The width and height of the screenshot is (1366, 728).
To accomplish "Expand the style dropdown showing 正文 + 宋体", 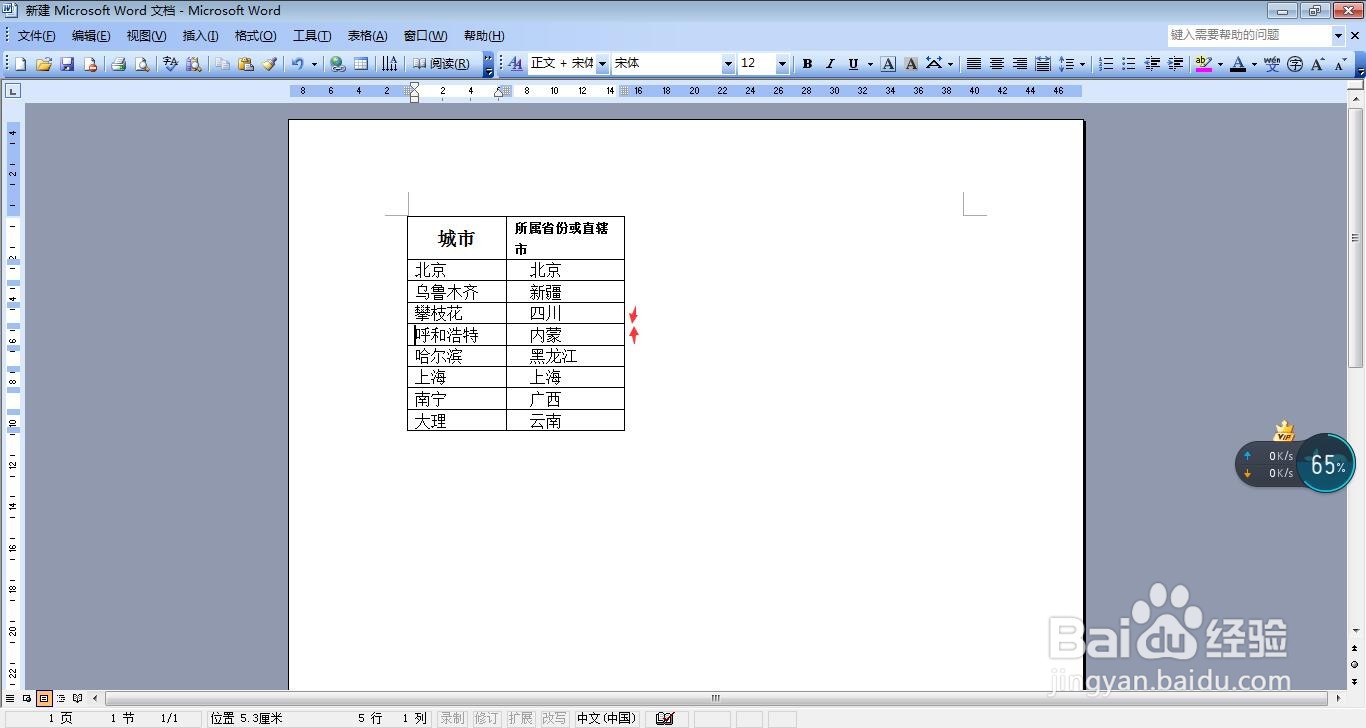I will coord(602,64).
